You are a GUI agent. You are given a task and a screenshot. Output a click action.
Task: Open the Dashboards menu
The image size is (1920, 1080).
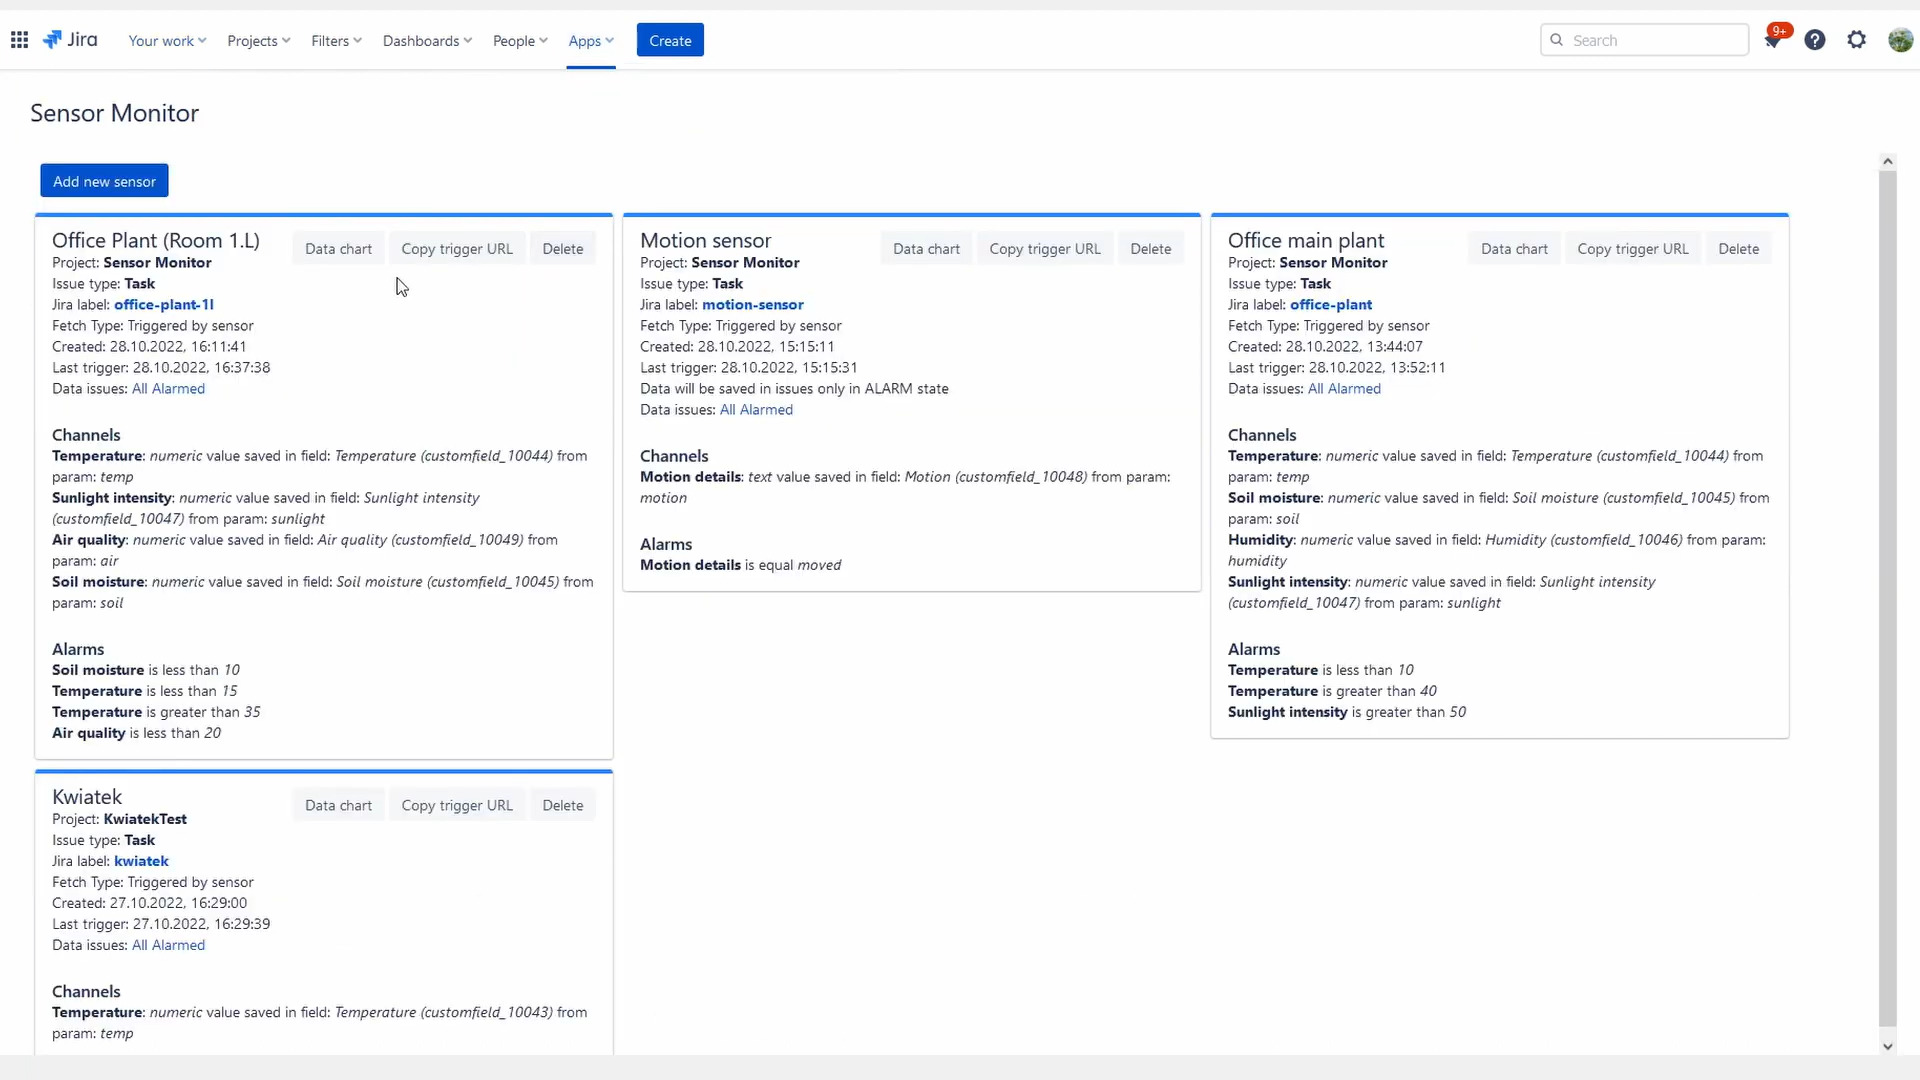[x=427, y=41]
